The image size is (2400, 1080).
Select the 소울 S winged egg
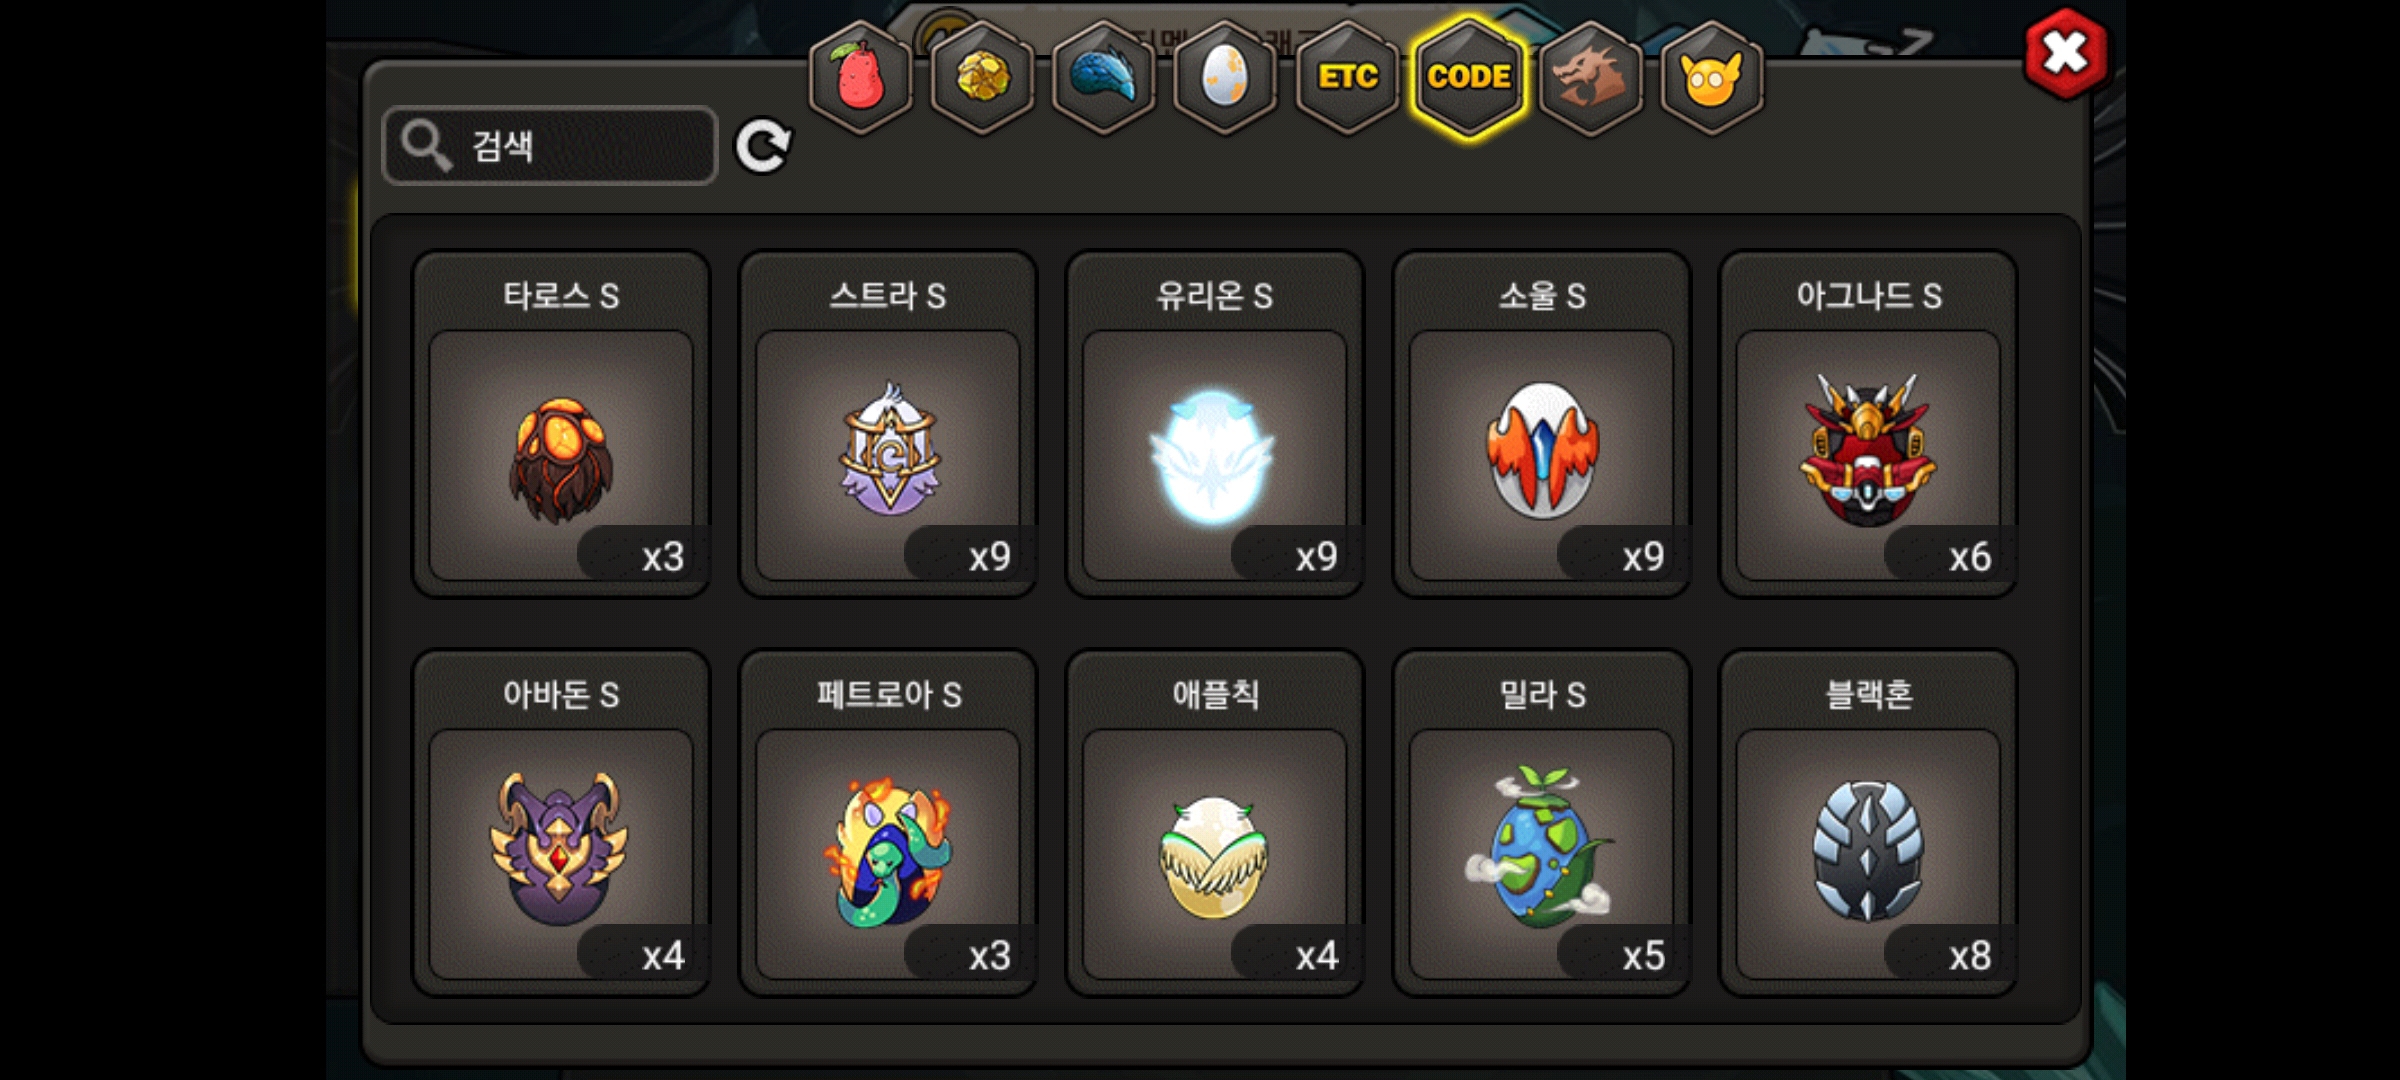(1541, 424)
